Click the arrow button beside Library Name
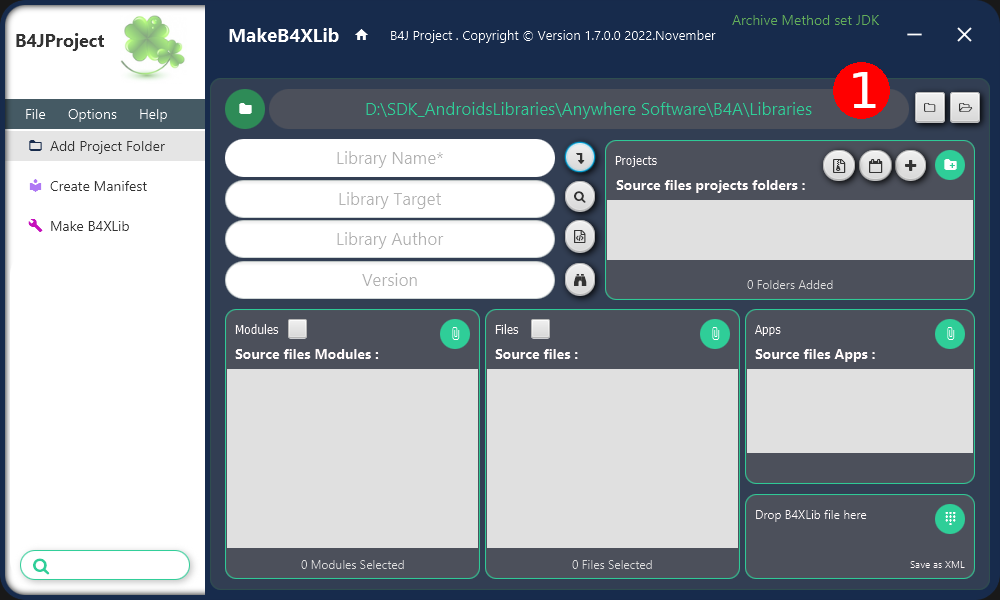The image size is (1000, 600). click(x=580, y=157)
